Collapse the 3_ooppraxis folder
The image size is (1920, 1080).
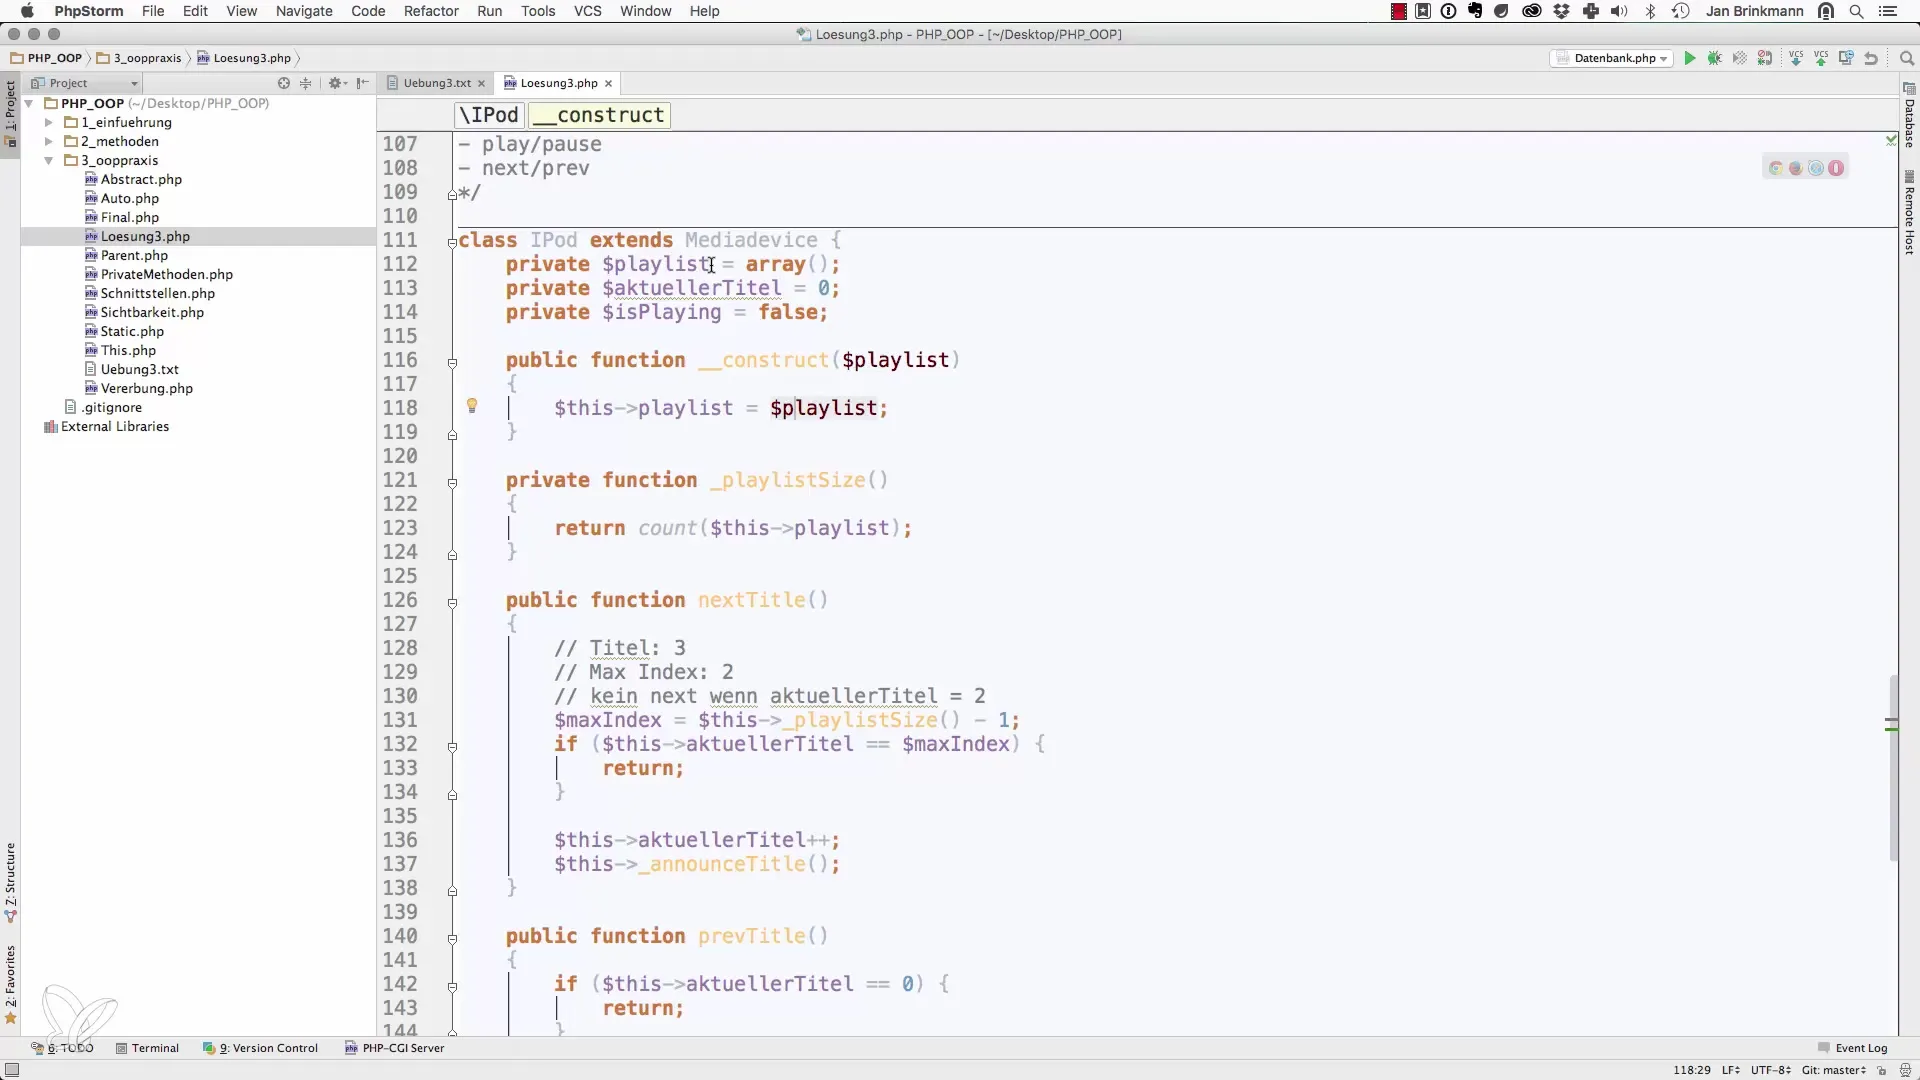48,160
